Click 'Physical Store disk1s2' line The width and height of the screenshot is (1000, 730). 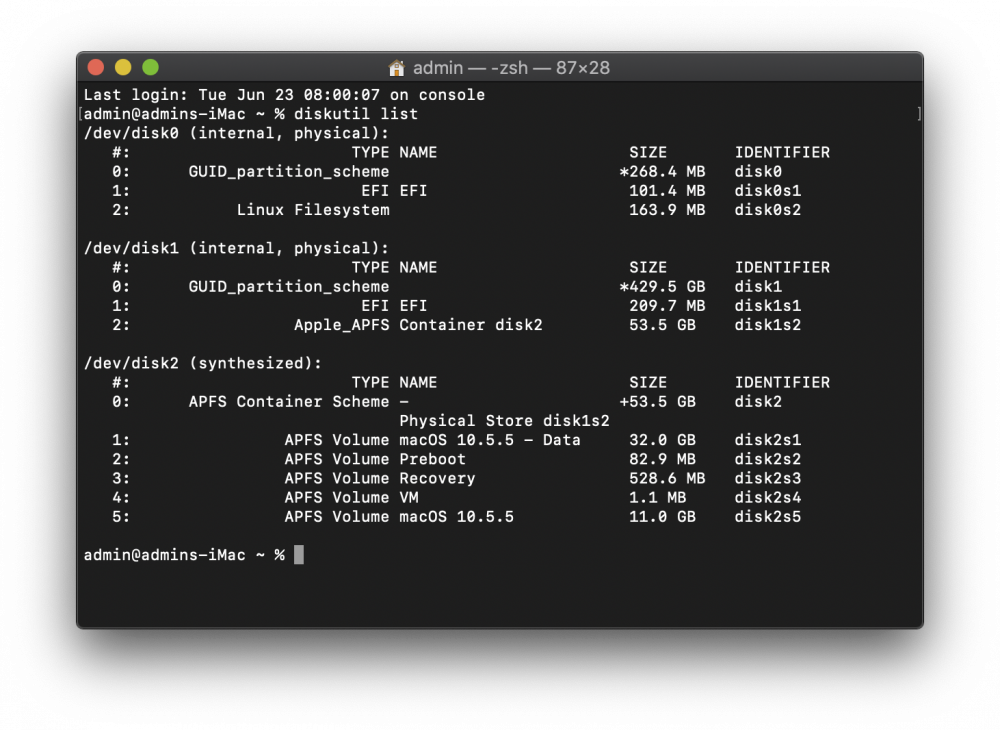click(504, 420)
